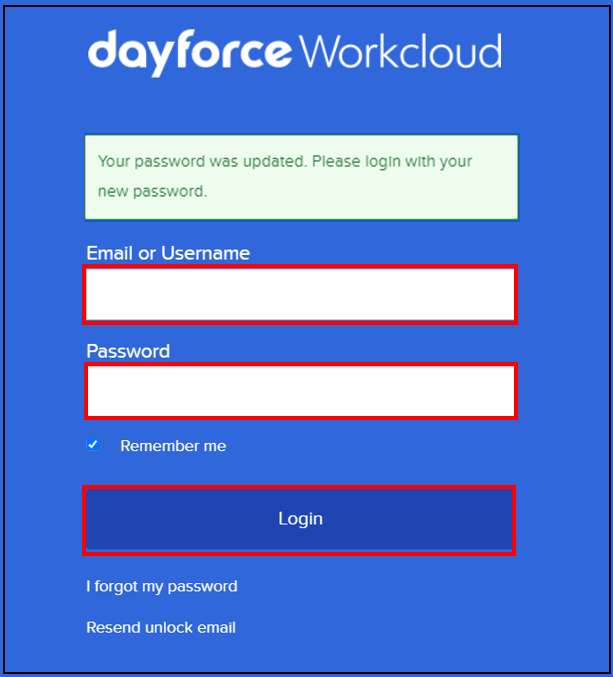Select the Resend unlock email link
This screenshot has height=677, width=613.
[161, 628]
